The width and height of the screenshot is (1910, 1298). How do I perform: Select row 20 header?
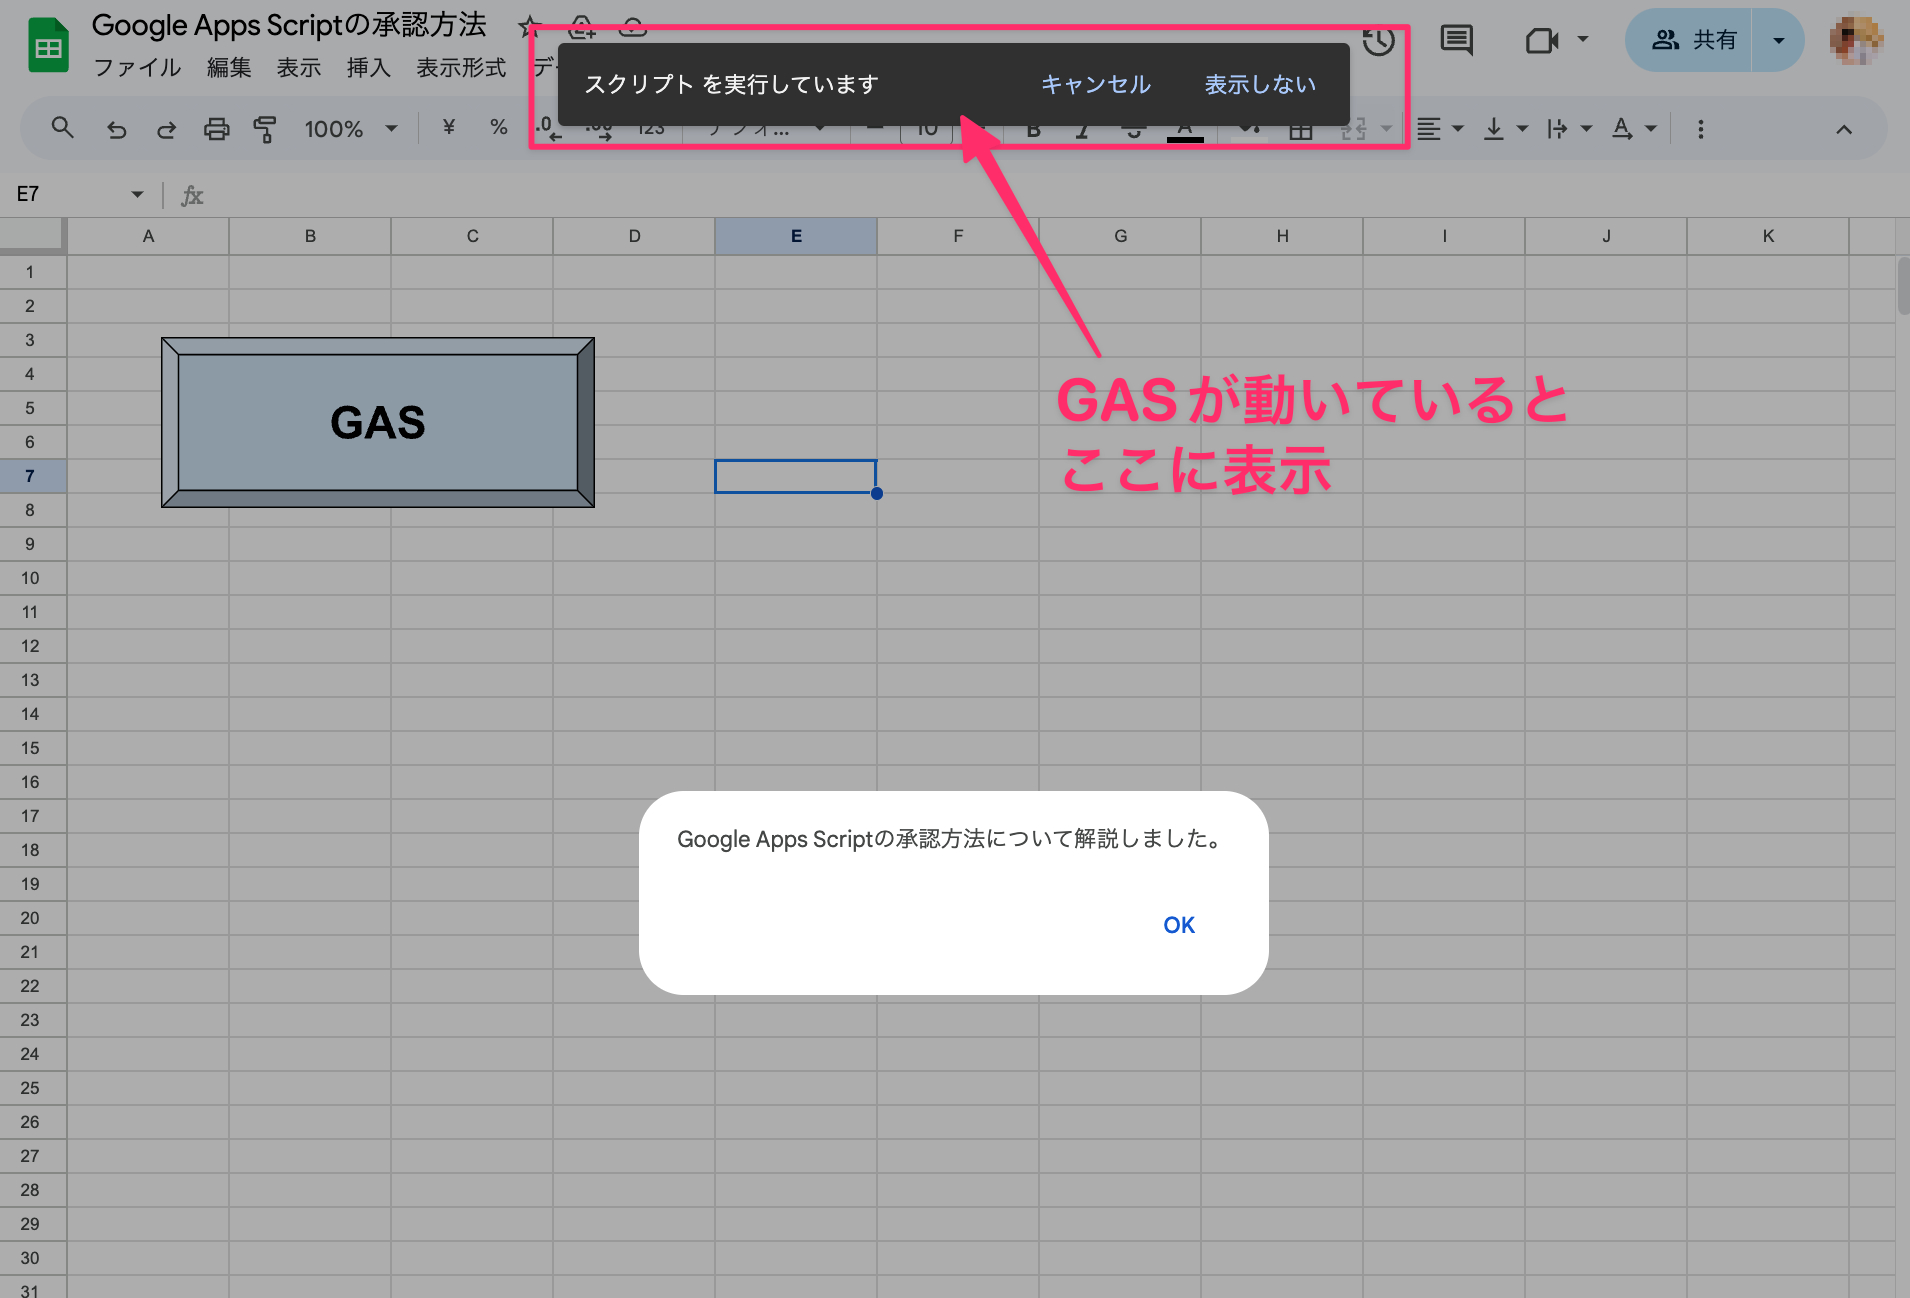tap(32, 918)
